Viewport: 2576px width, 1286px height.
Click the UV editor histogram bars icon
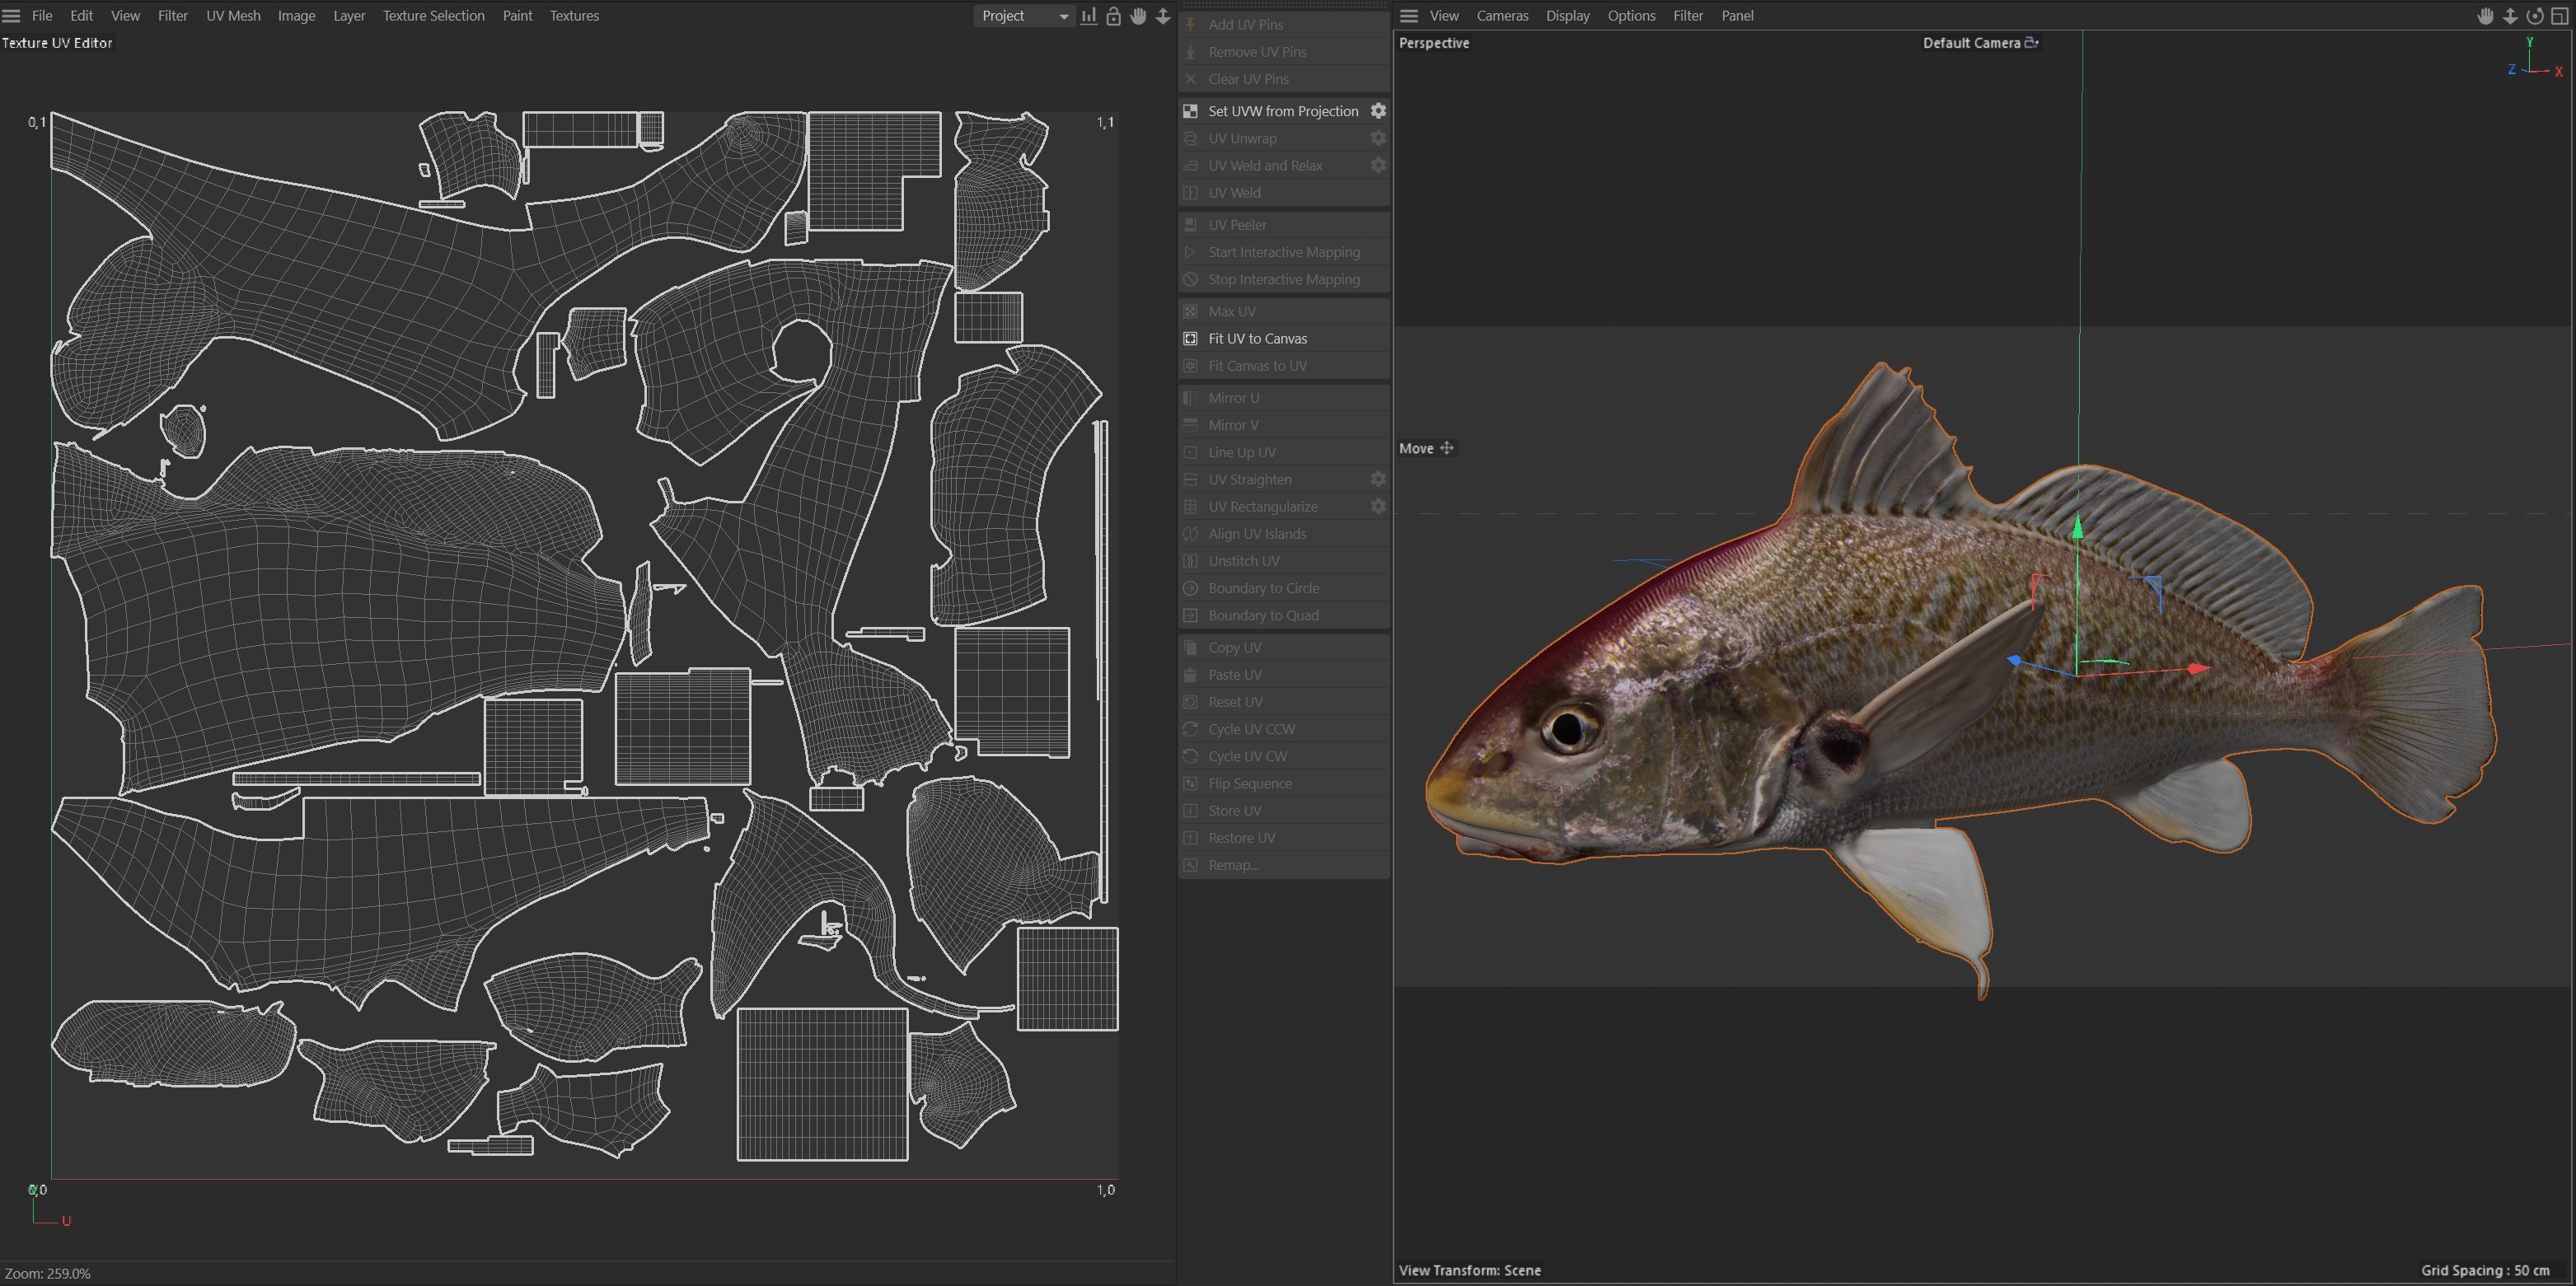click(1088, 16)
